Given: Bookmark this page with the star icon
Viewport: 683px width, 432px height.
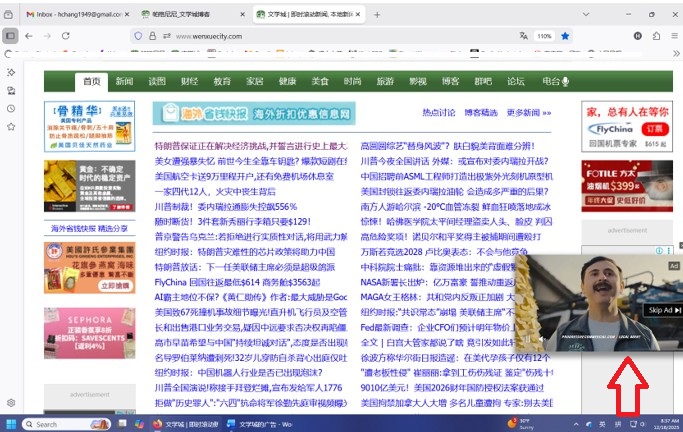Looking at the screenshot, I should [x=565, y=36].
